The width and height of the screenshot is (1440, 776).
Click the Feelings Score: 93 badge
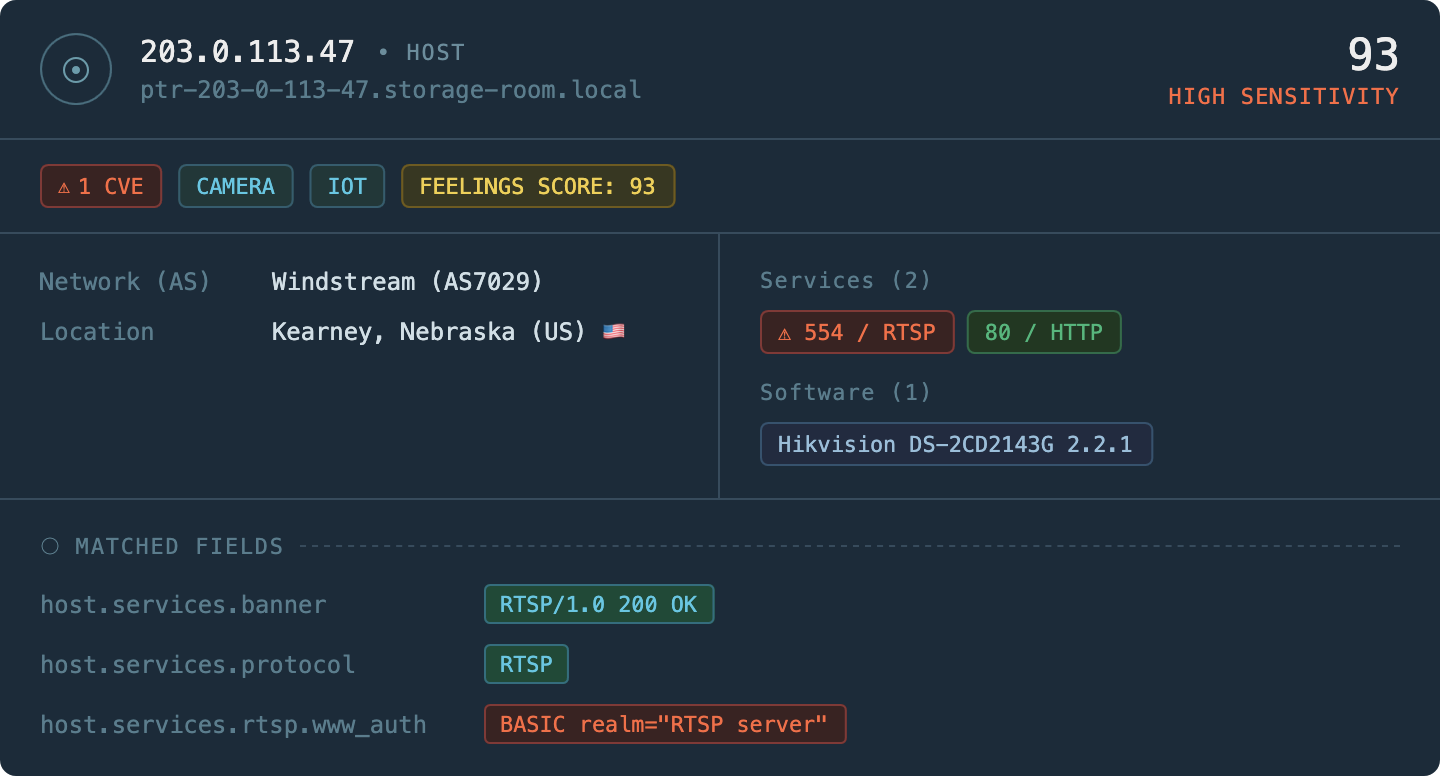(538, 186)
